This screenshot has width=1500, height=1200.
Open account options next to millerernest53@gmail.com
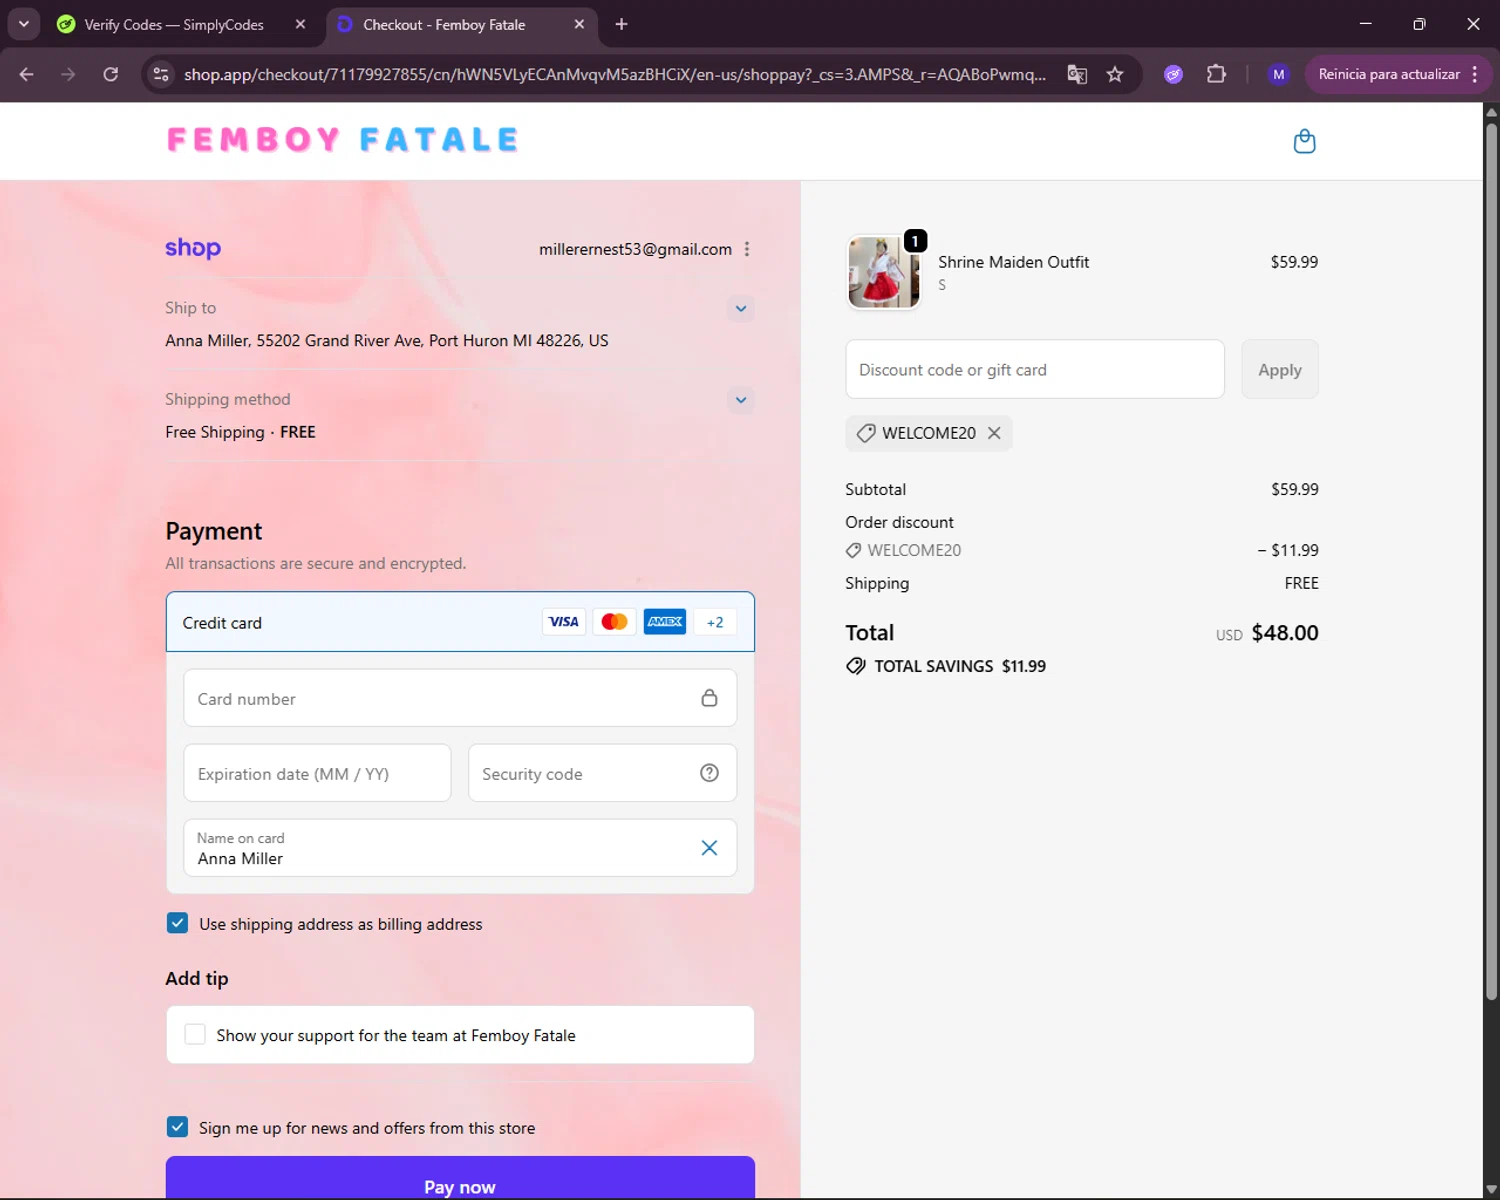point(747,249)
